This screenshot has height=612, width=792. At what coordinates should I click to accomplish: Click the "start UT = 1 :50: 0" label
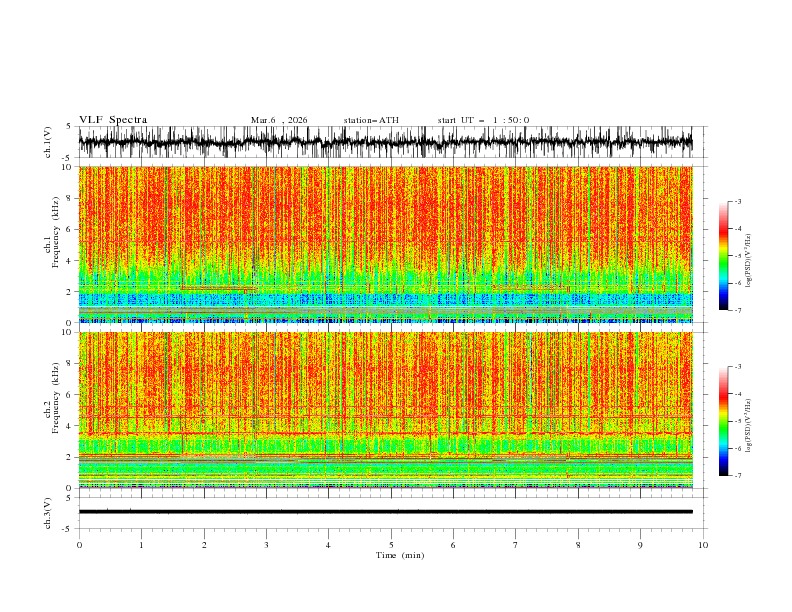point(483,120)
